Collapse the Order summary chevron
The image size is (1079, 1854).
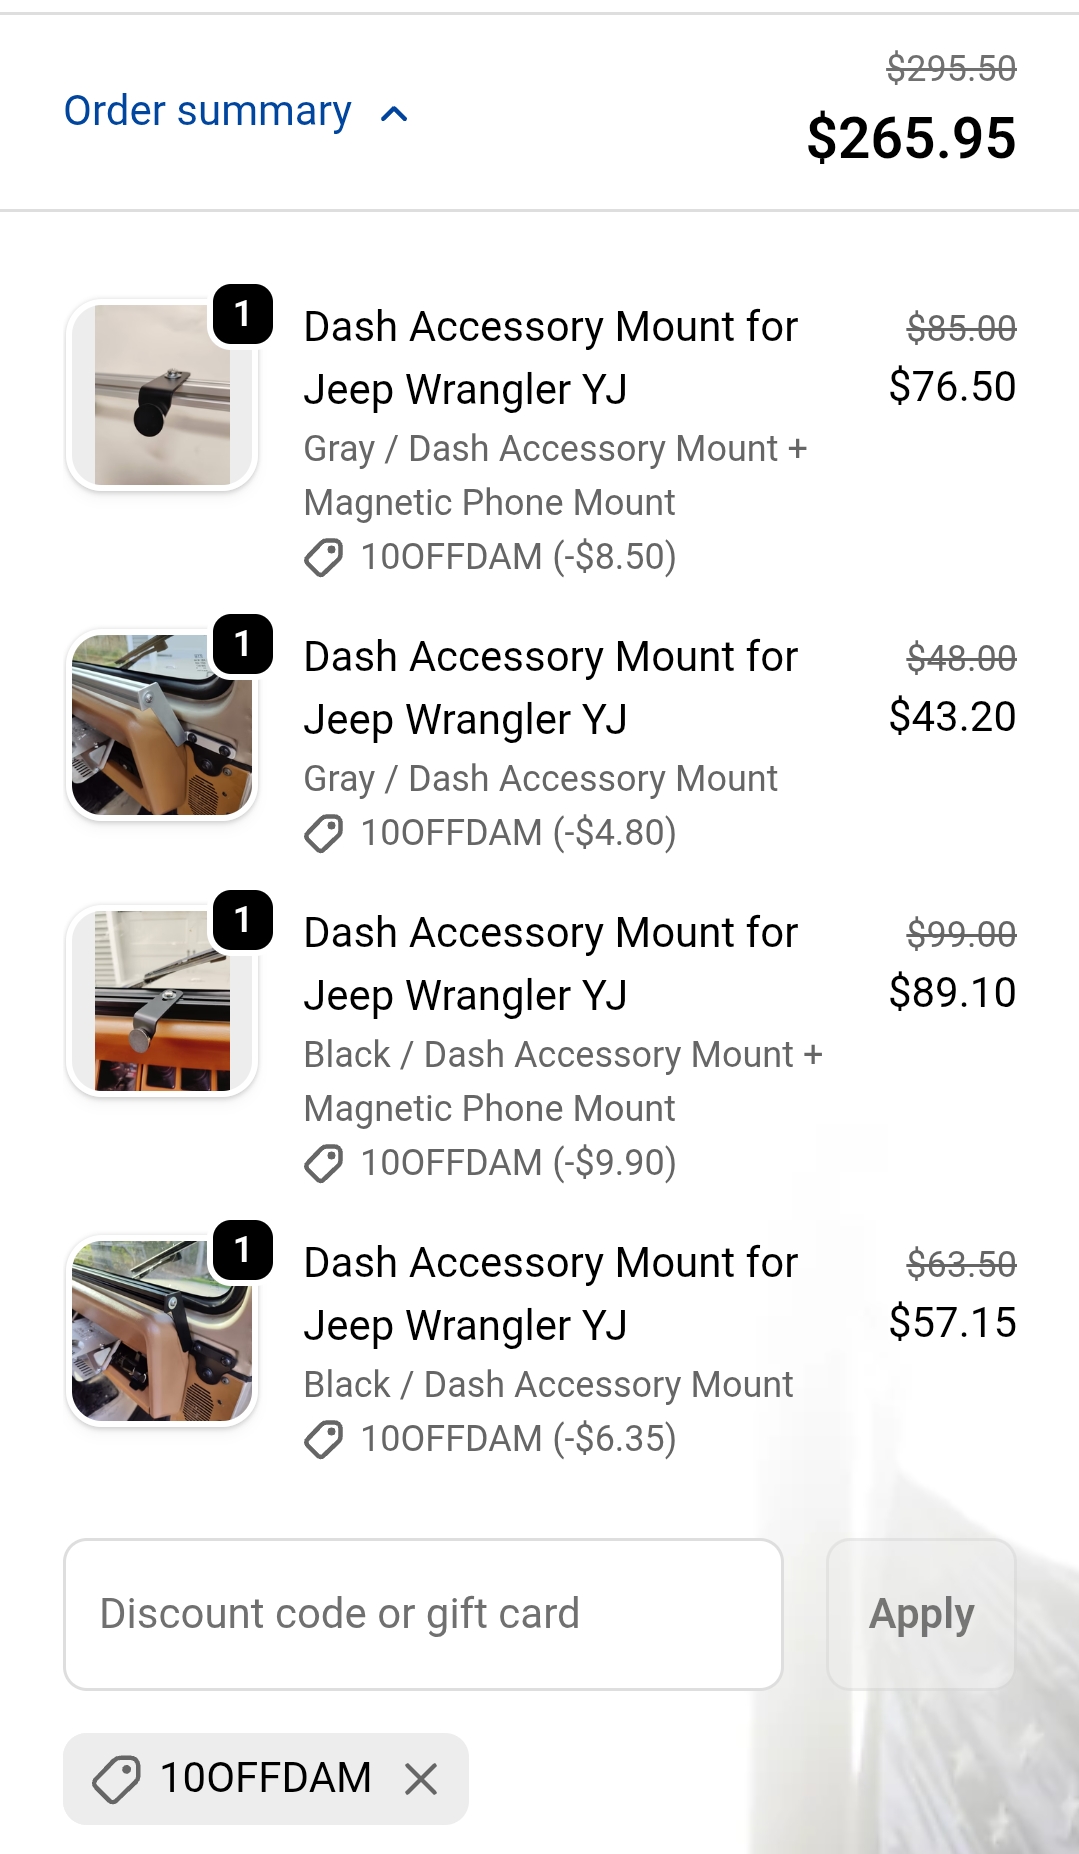[395, 114]
